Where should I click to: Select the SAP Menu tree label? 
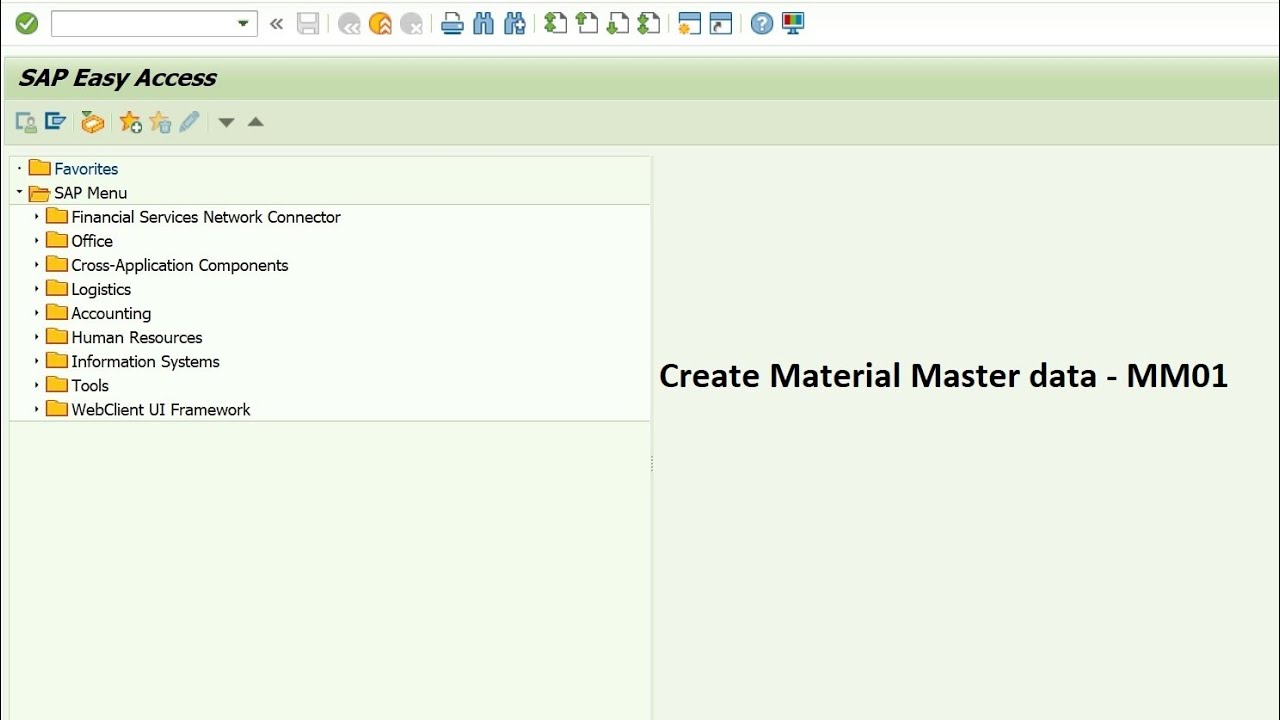tap(90, 193)
